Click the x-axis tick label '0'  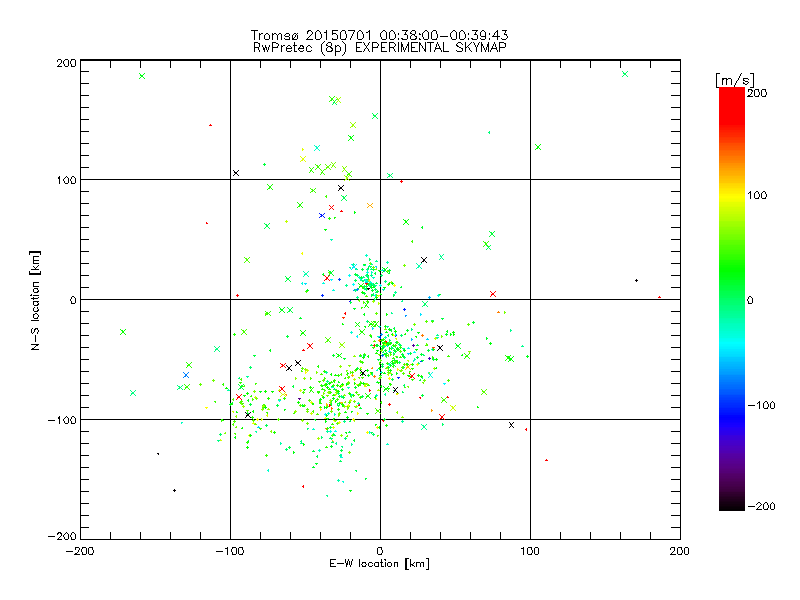[x=380, y=552]
